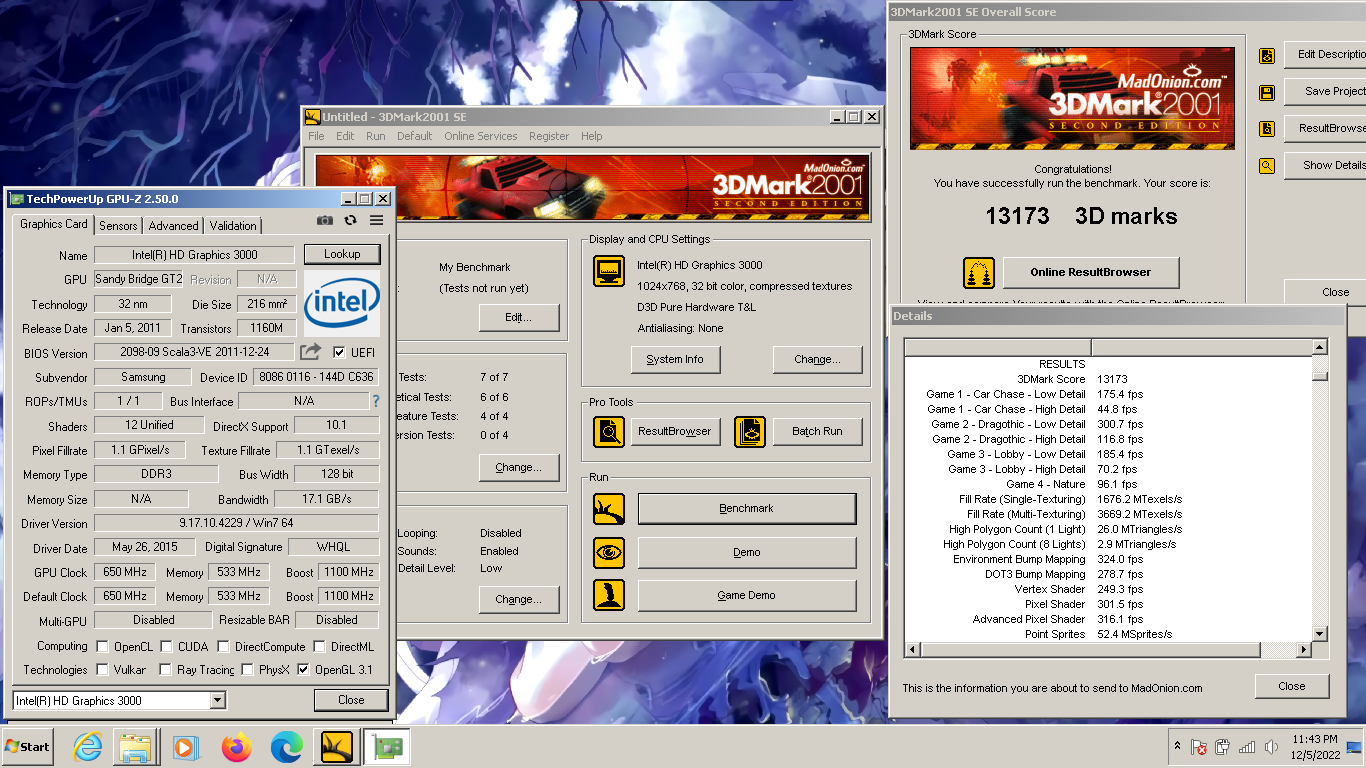This screenshot has height=768, width=1366.
Task: Open Microsoft Edge from the taskbar
Action: [x=287, y=747]
